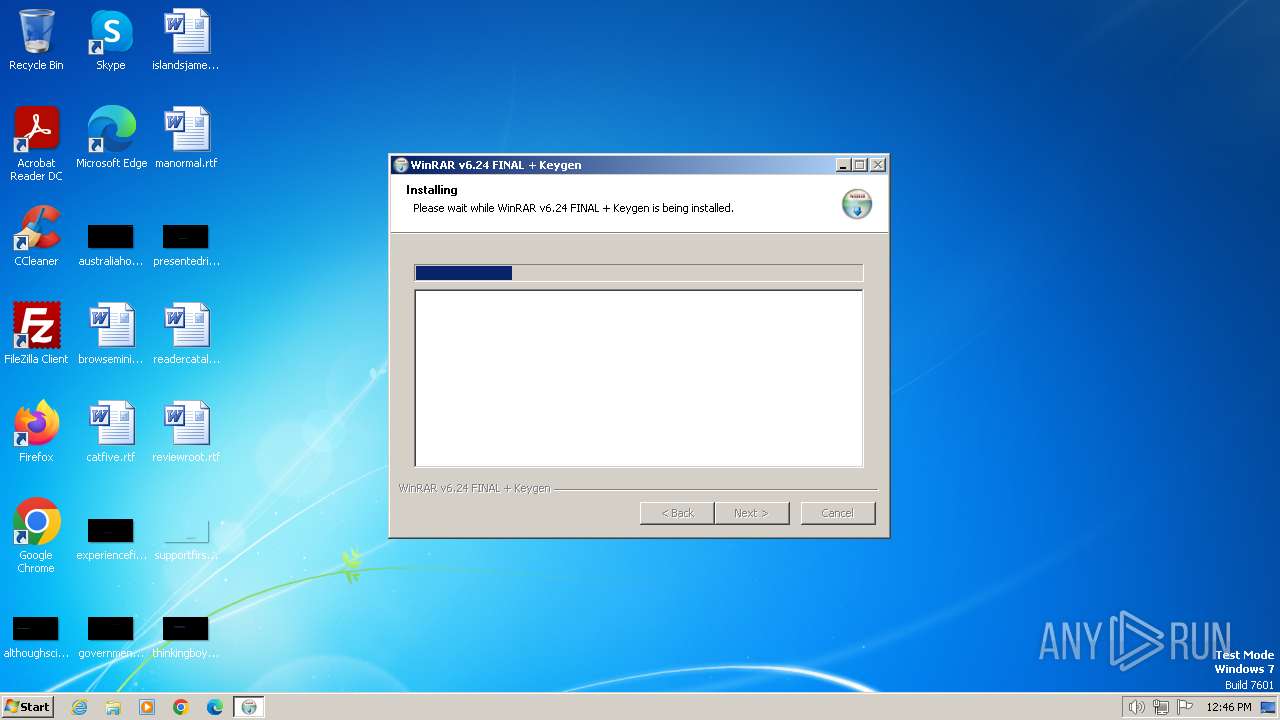
Task: Select the experiencefi... desktop file
Action: pyautogui.click(x=110, y=540)
